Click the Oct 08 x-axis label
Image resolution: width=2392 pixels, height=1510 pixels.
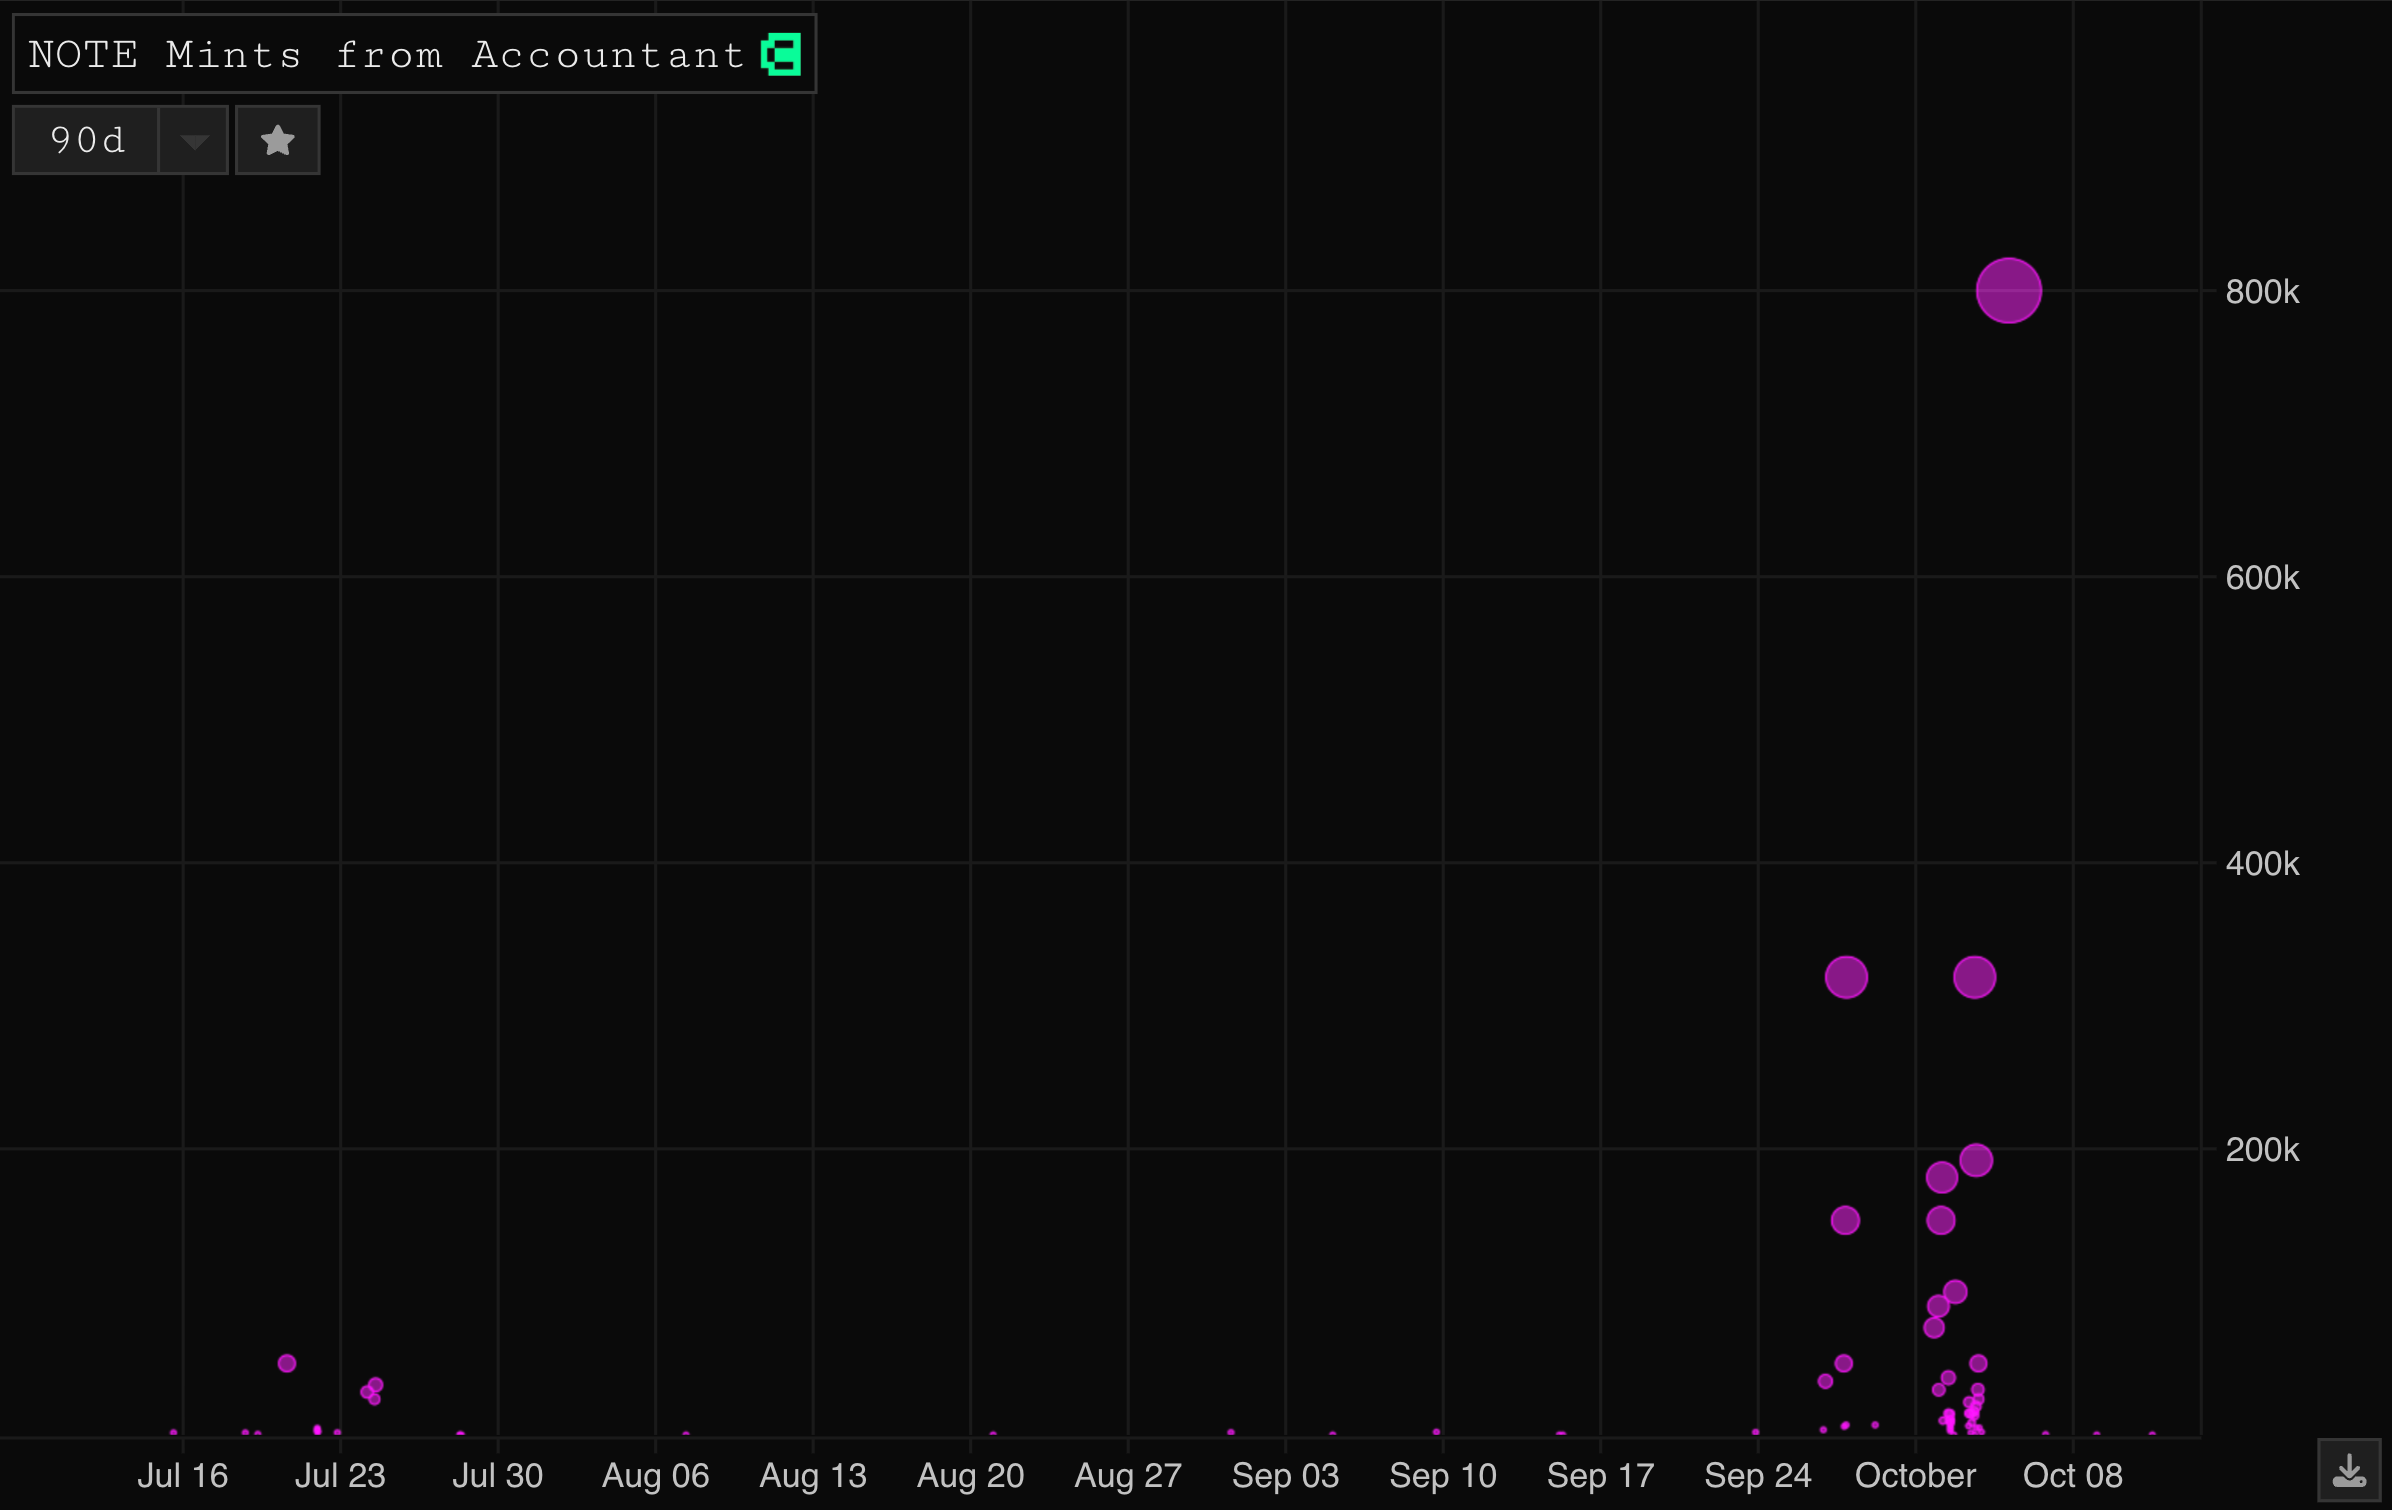[2072, 1475]
